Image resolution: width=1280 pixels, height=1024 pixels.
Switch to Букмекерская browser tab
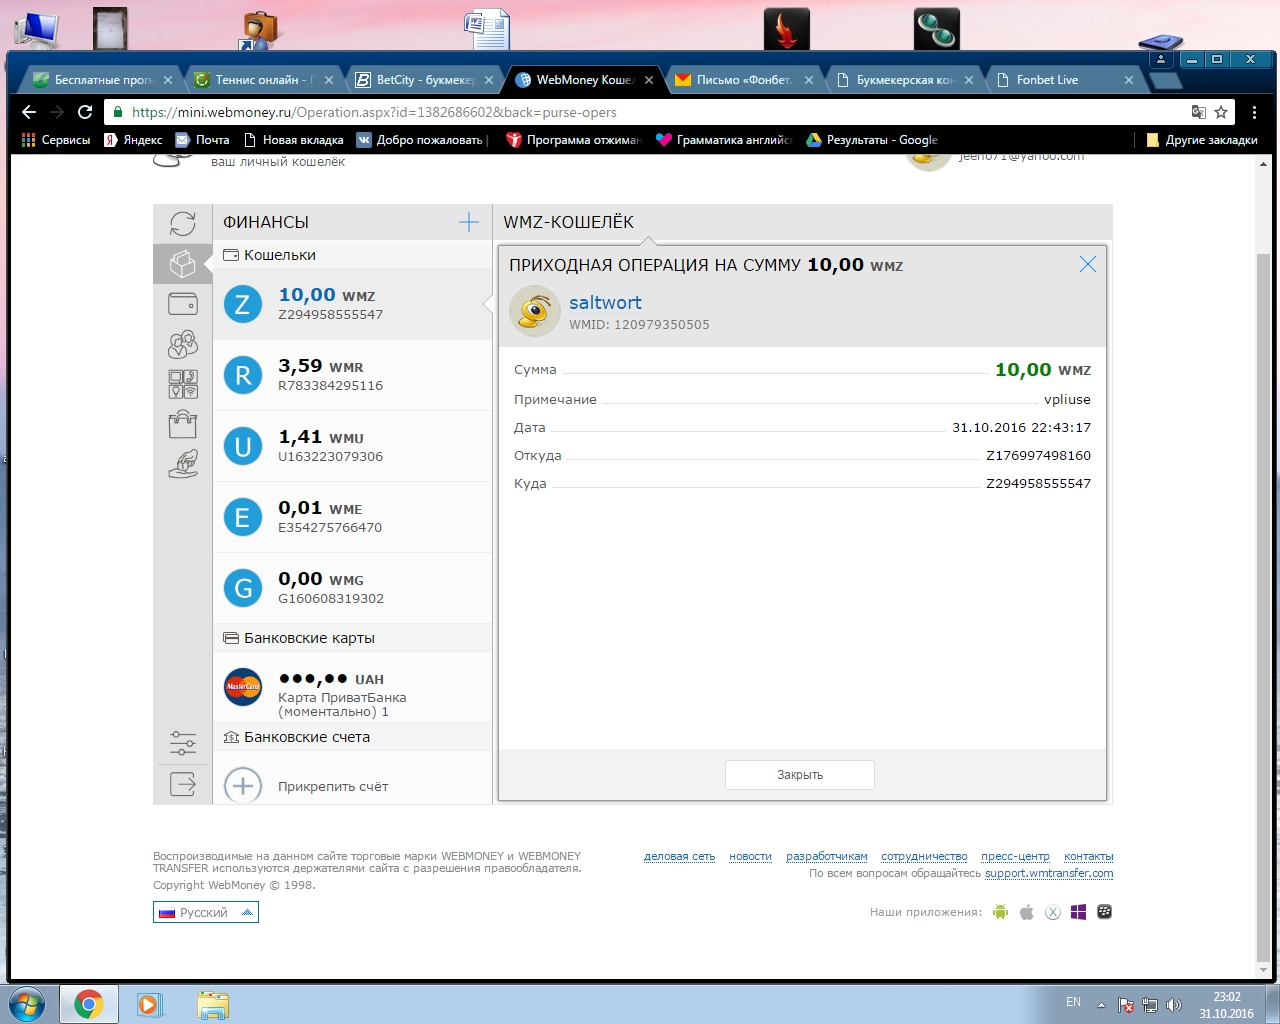(x=905, y=80)
